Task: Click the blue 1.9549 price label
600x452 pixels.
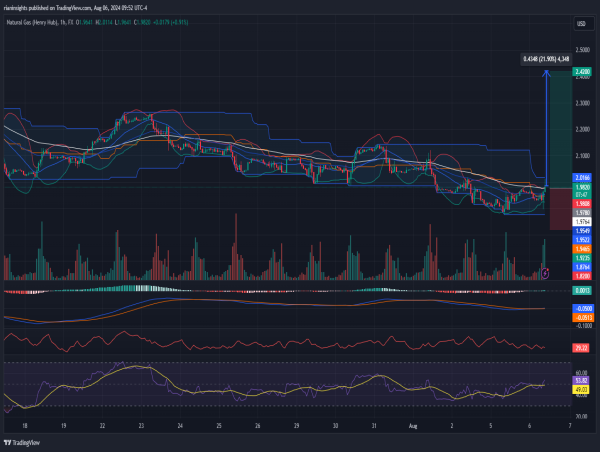Action: tap(582, 231)
